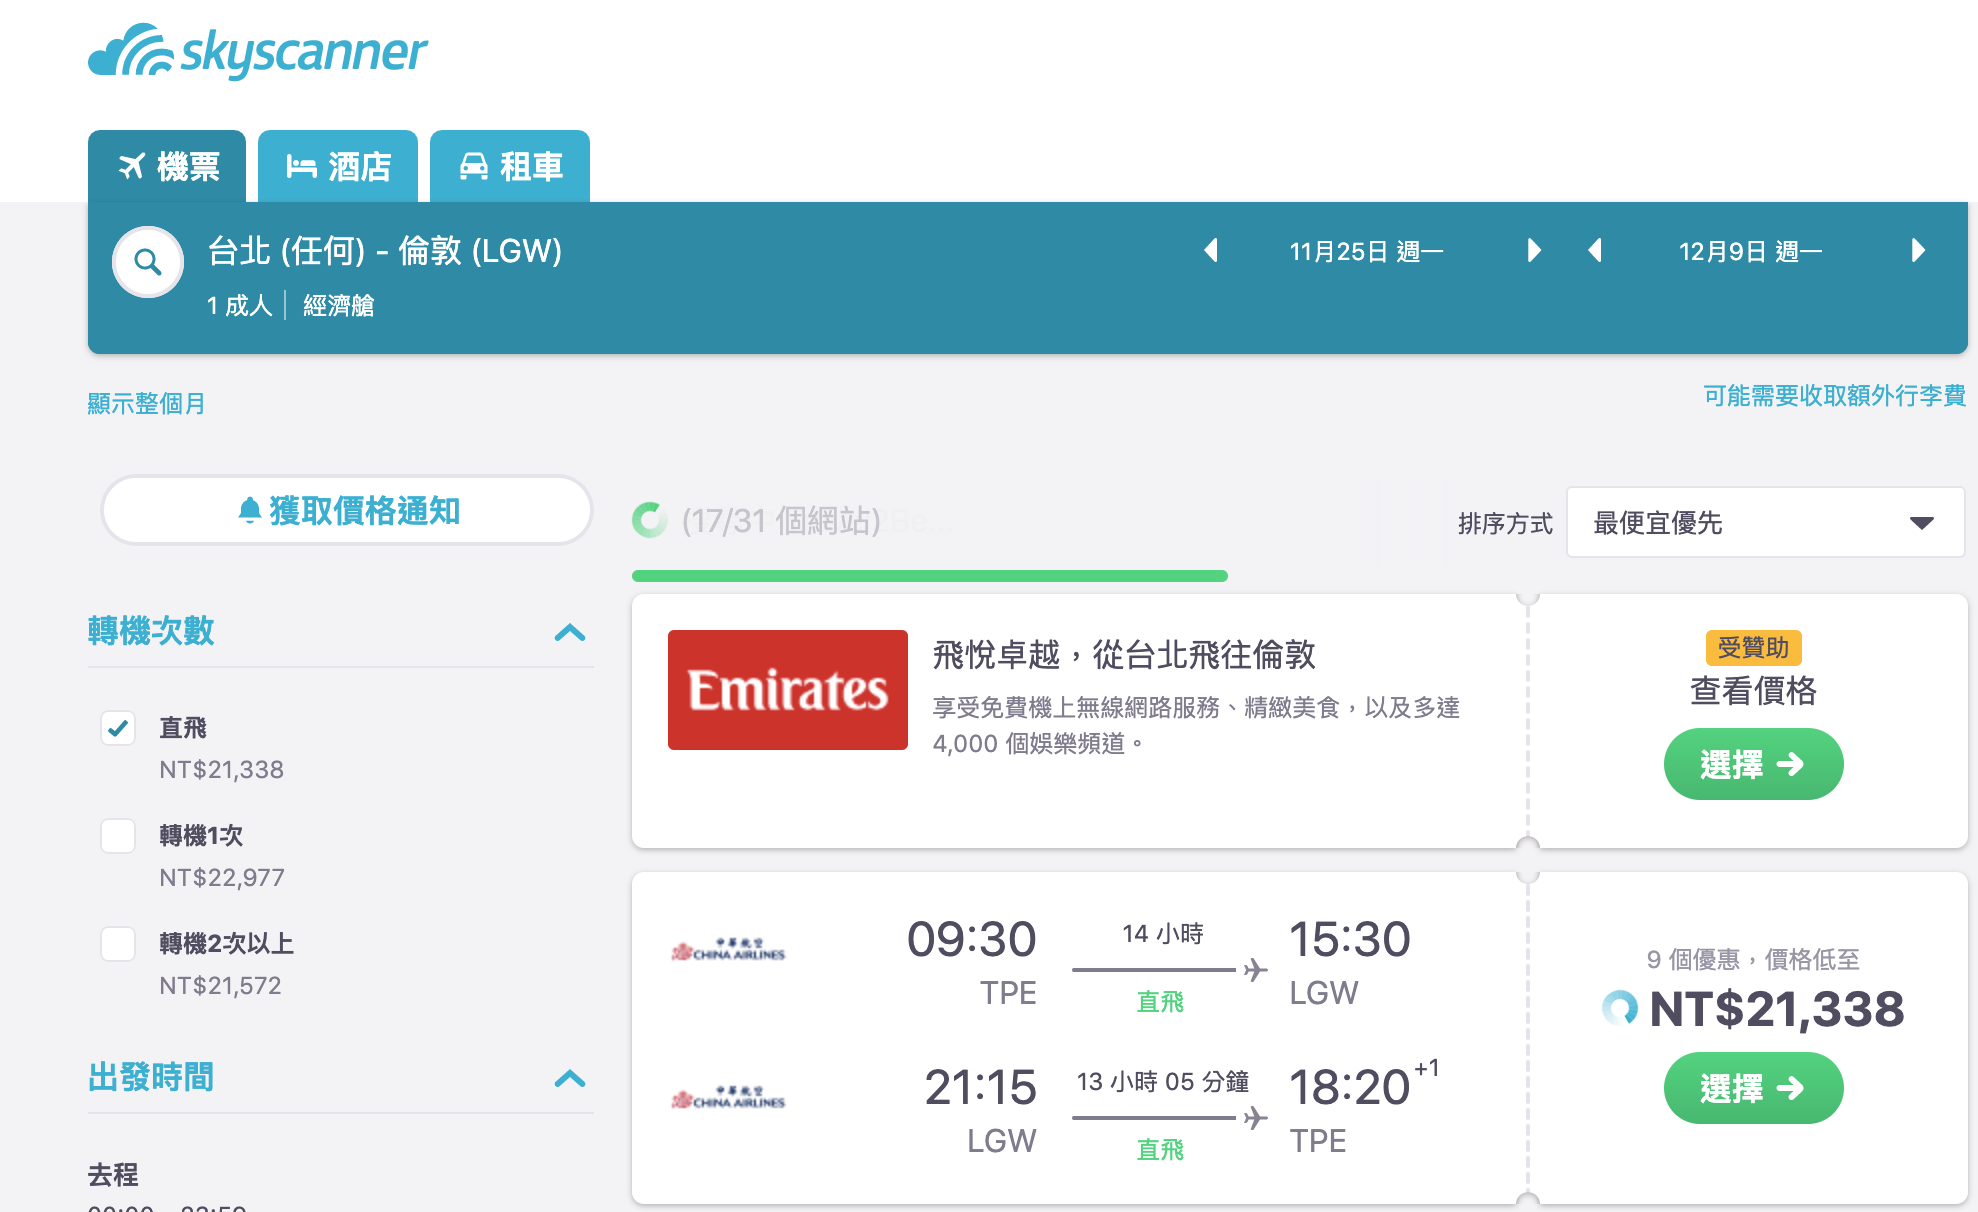This screenshot has height=1212, width=1978.
Task: Click the 1 成人 passenger text
Action: [240, 305]
